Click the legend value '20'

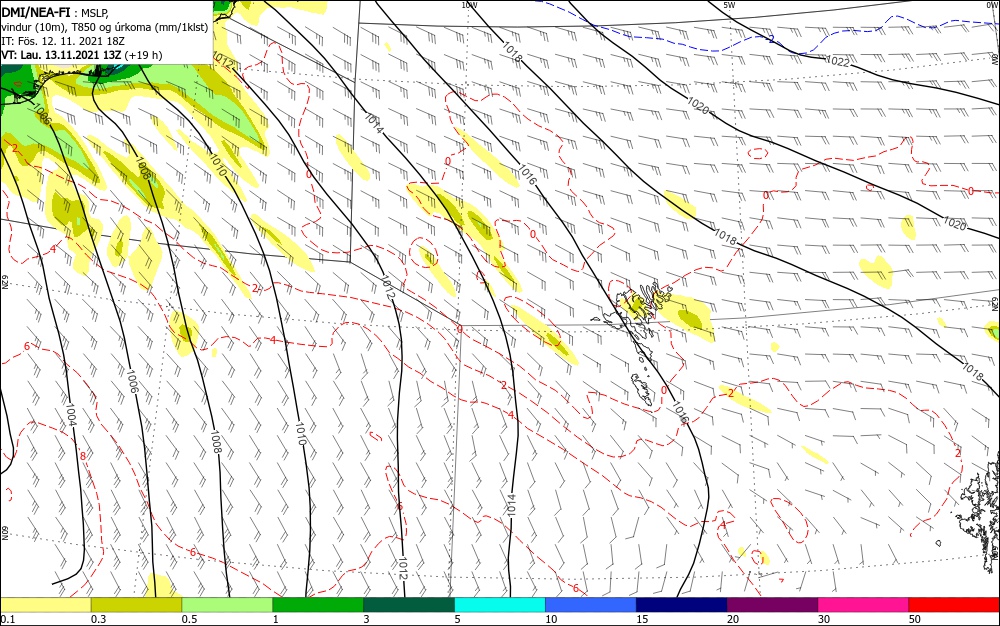click(x=733, y=619)
